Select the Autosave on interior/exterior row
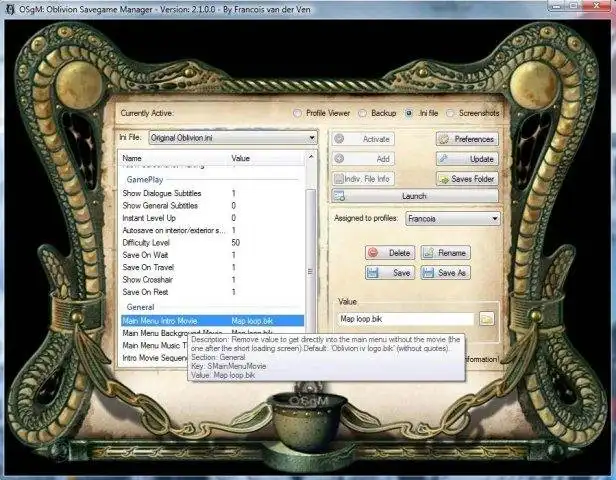616x480 pixels. point(213,230)
